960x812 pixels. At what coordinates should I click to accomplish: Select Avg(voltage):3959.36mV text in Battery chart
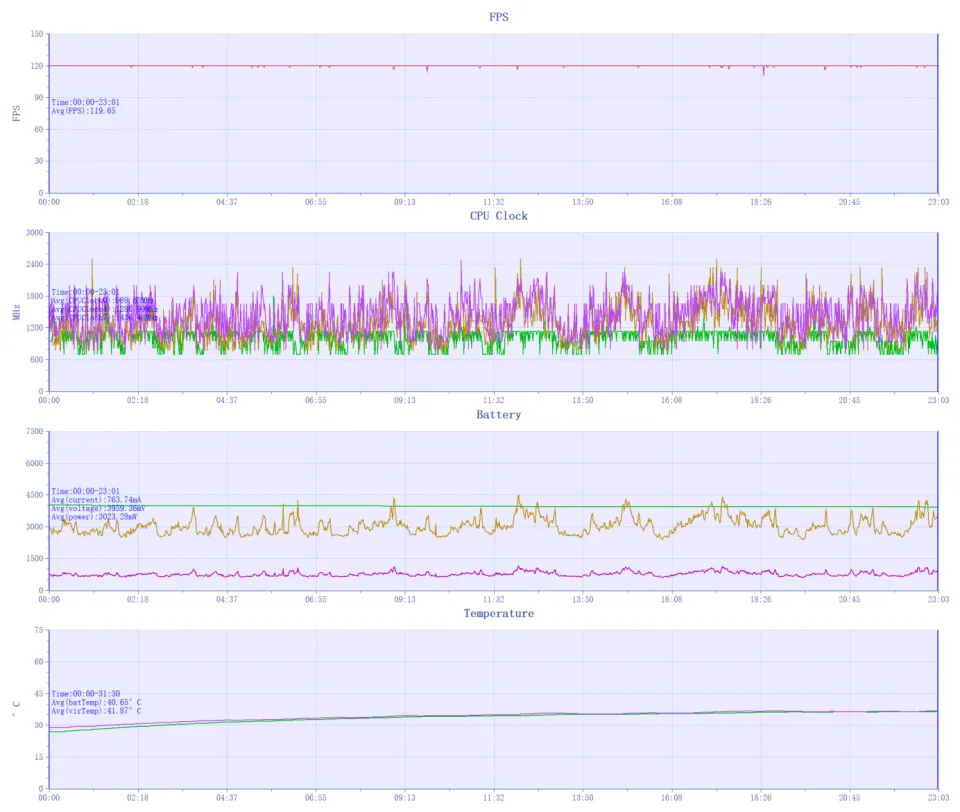(x=98, y=508)
